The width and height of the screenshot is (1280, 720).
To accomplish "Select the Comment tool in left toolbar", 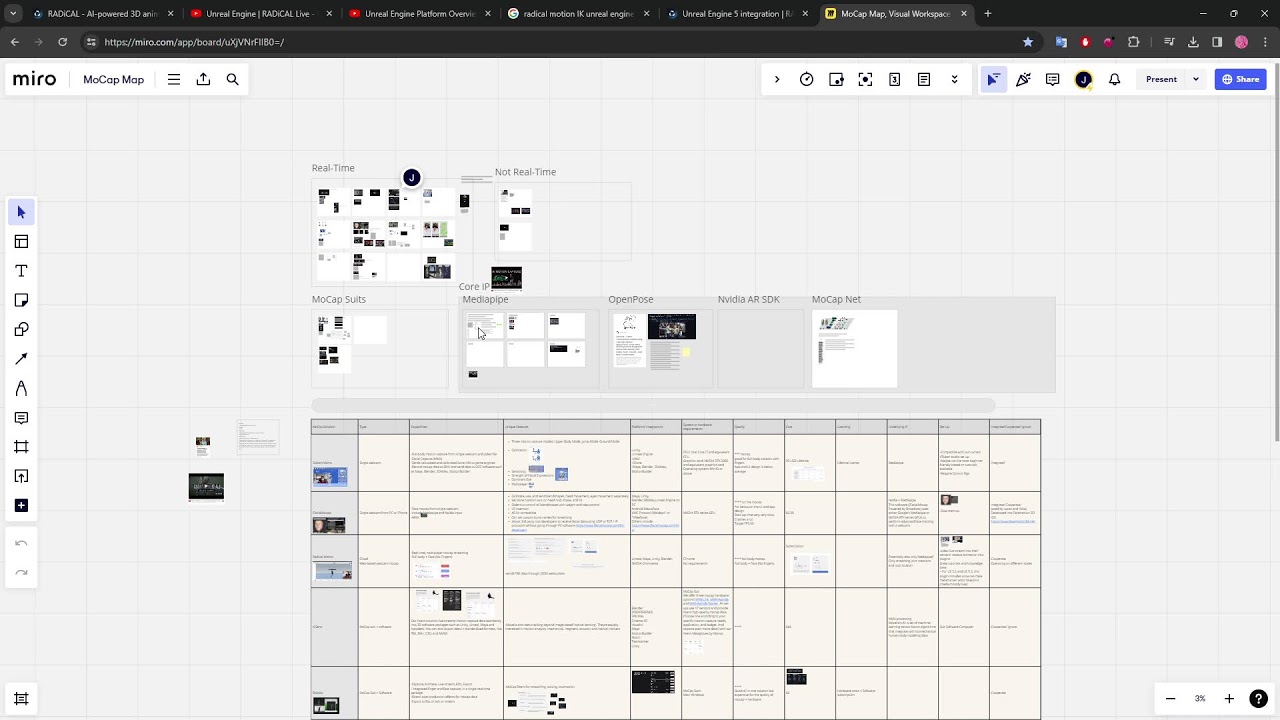I will pos(21,417).
